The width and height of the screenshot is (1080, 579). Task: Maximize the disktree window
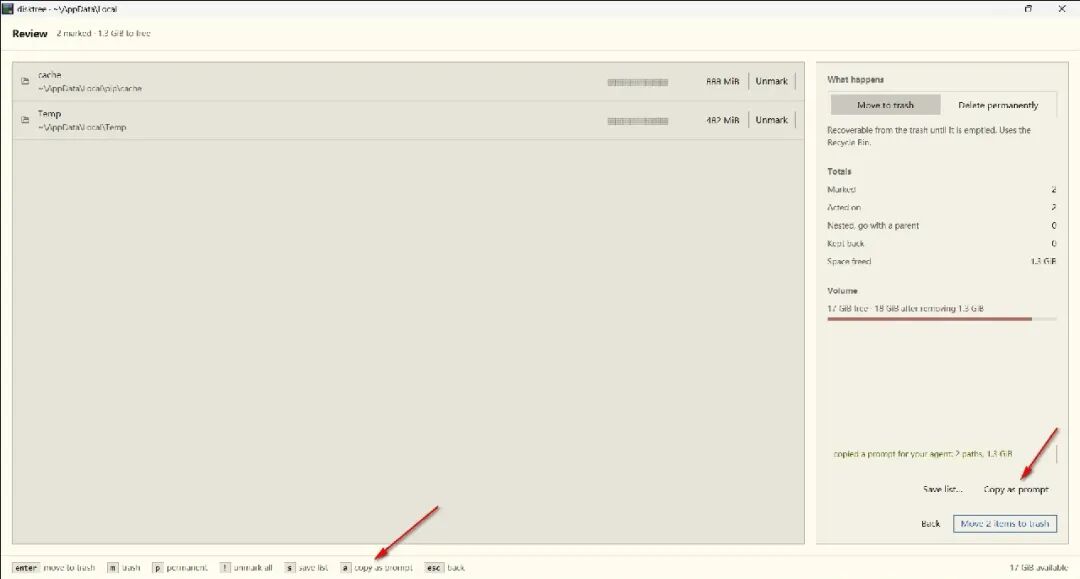tap(1028, 9)
